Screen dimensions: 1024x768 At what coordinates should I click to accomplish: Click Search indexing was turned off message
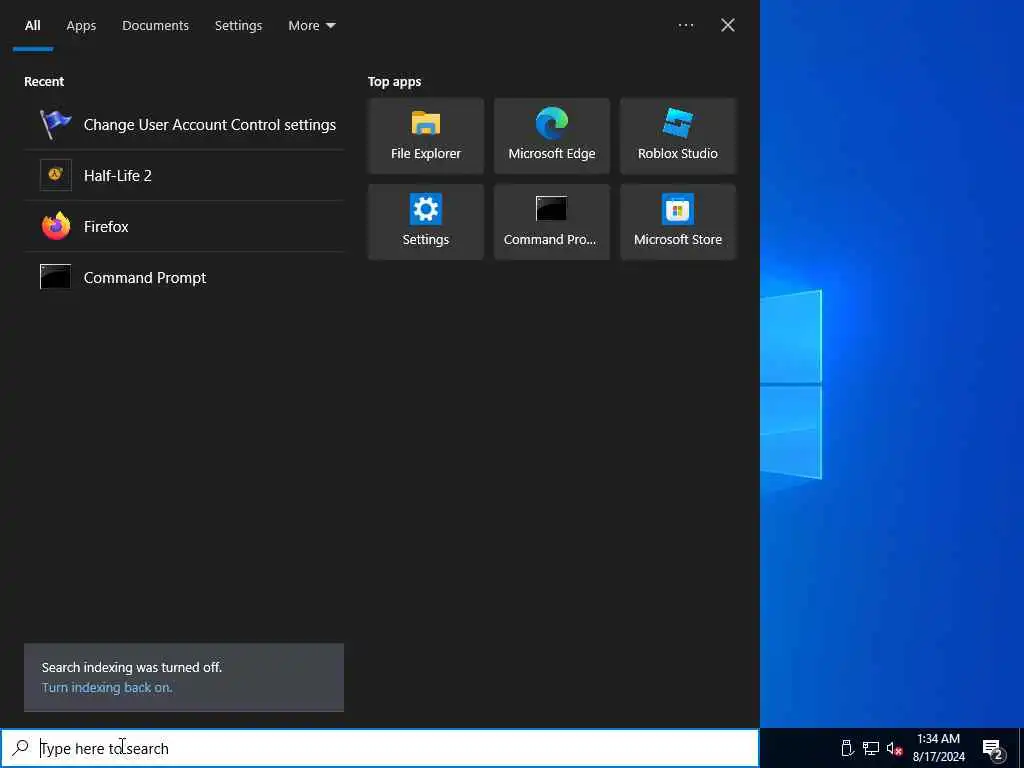[132, 667]
